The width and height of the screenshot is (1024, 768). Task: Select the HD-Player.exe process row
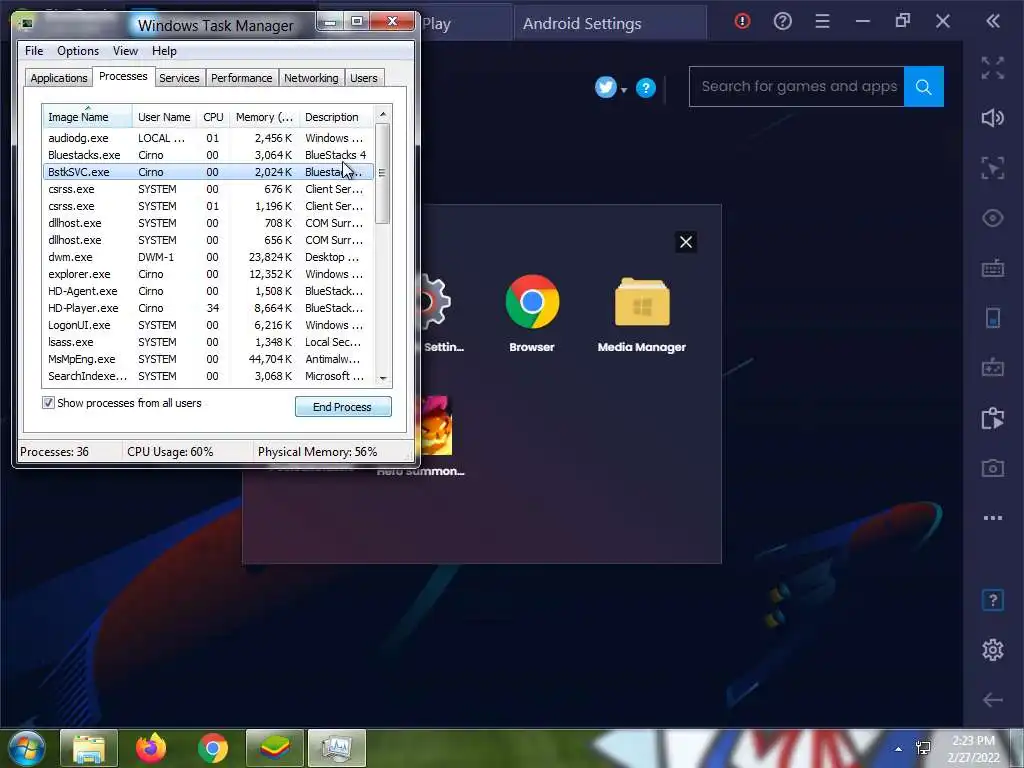(208, 308)
